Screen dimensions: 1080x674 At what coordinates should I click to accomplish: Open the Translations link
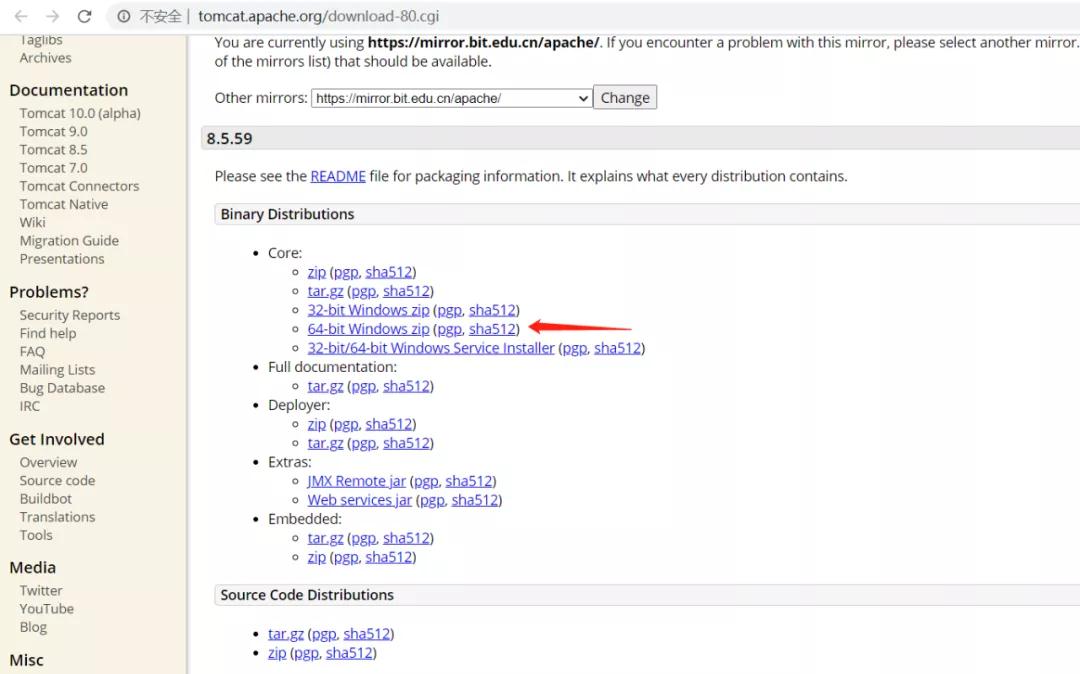(x=57, y=517)
